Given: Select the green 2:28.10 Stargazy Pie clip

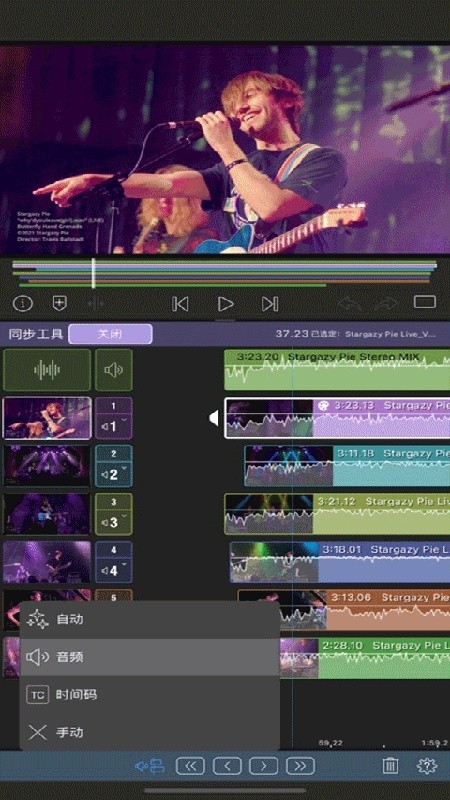Looking at the screenshot, I should point(365,658).
